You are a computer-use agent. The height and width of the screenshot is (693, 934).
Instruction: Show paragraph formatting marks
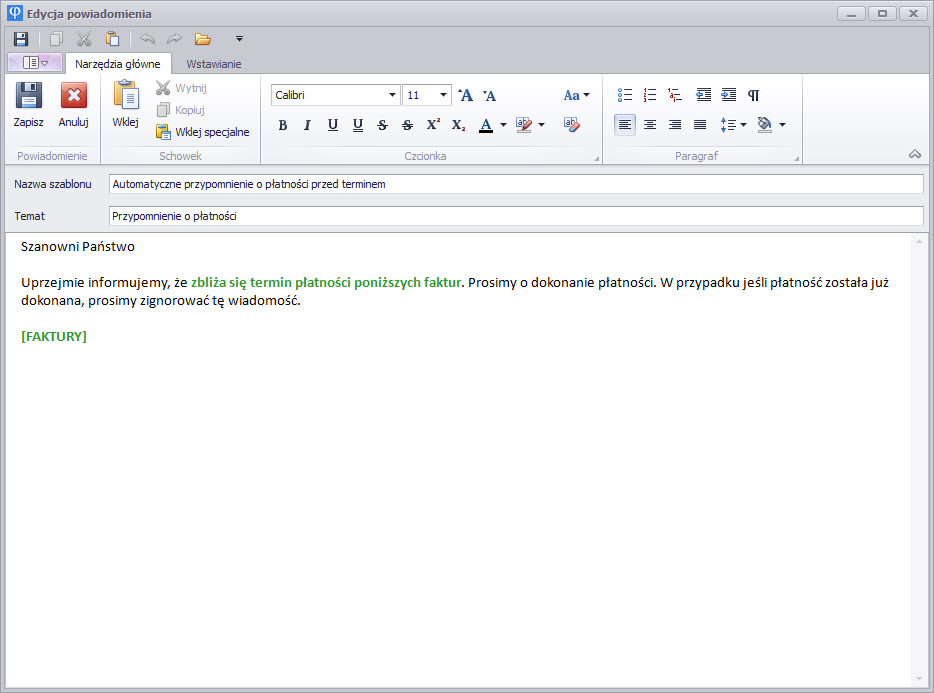(x=754, y=95)
